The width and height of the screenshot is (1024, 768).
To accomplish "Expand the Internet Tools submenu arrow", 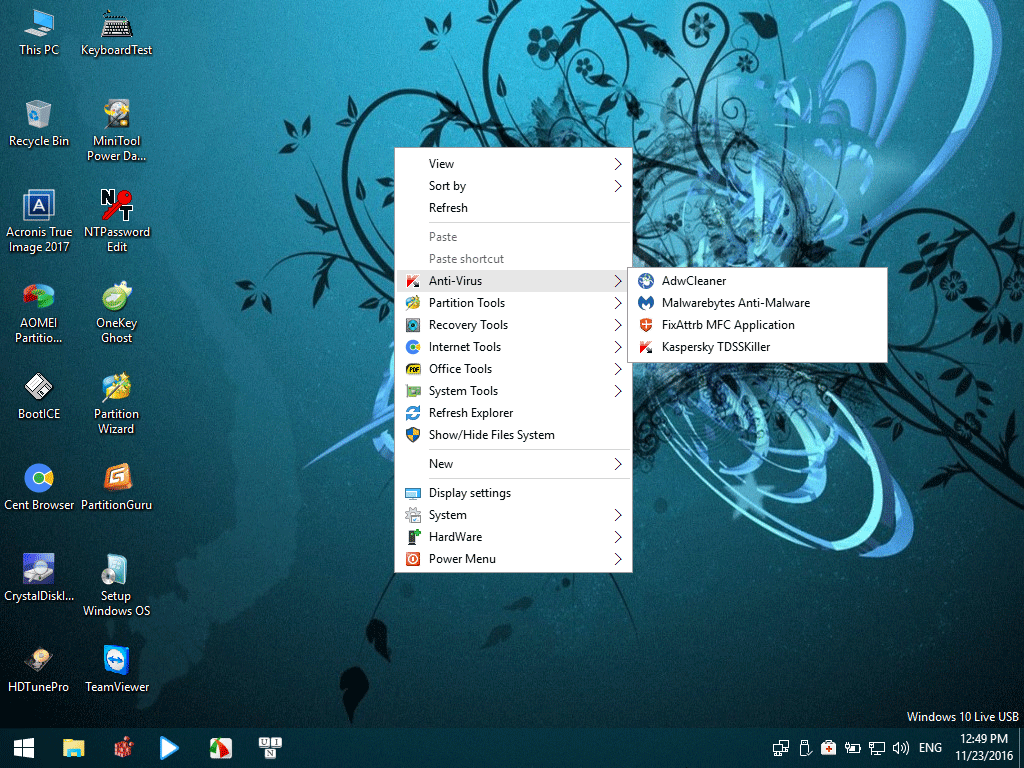I will point(618,347).
